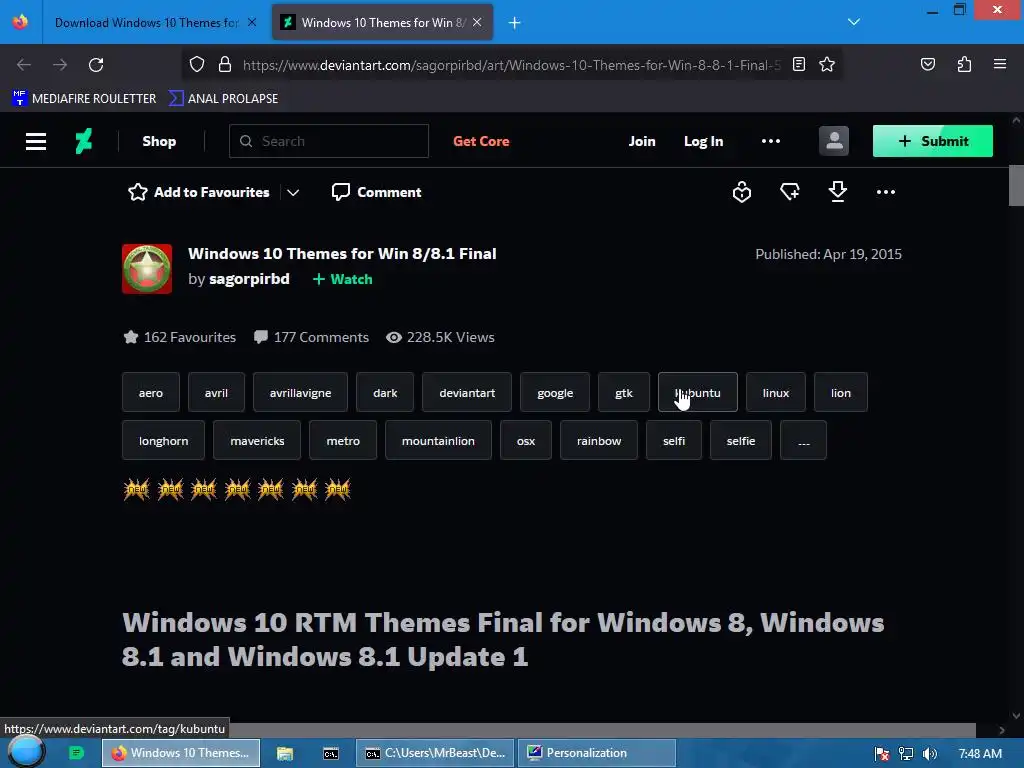The width and height of the screenshot is (1024, 768).
Task: Go back with browser back arrow
Action: coord(24,65)
